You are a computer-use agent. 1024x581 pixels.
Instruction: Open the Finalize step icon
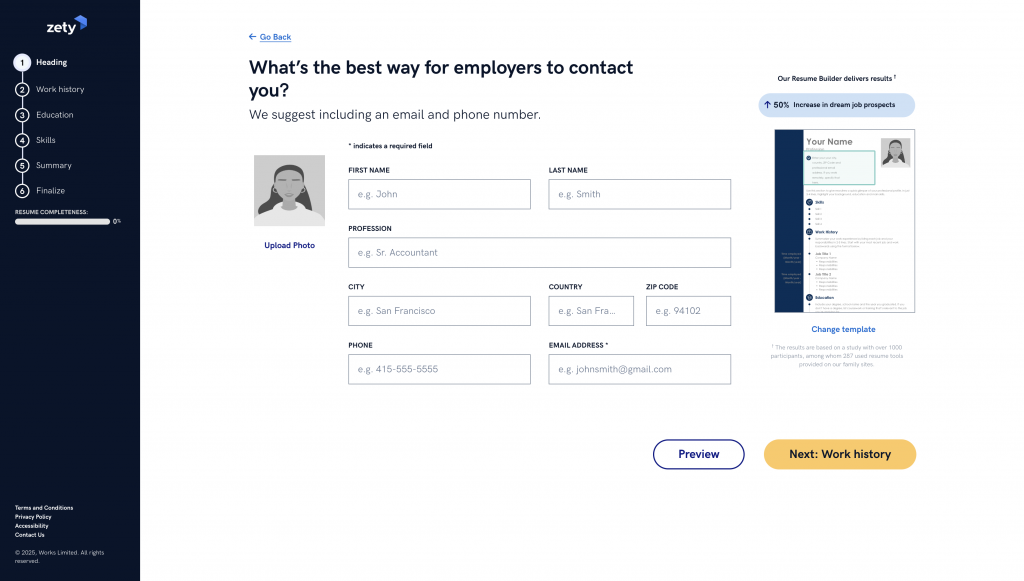[23, 190]
